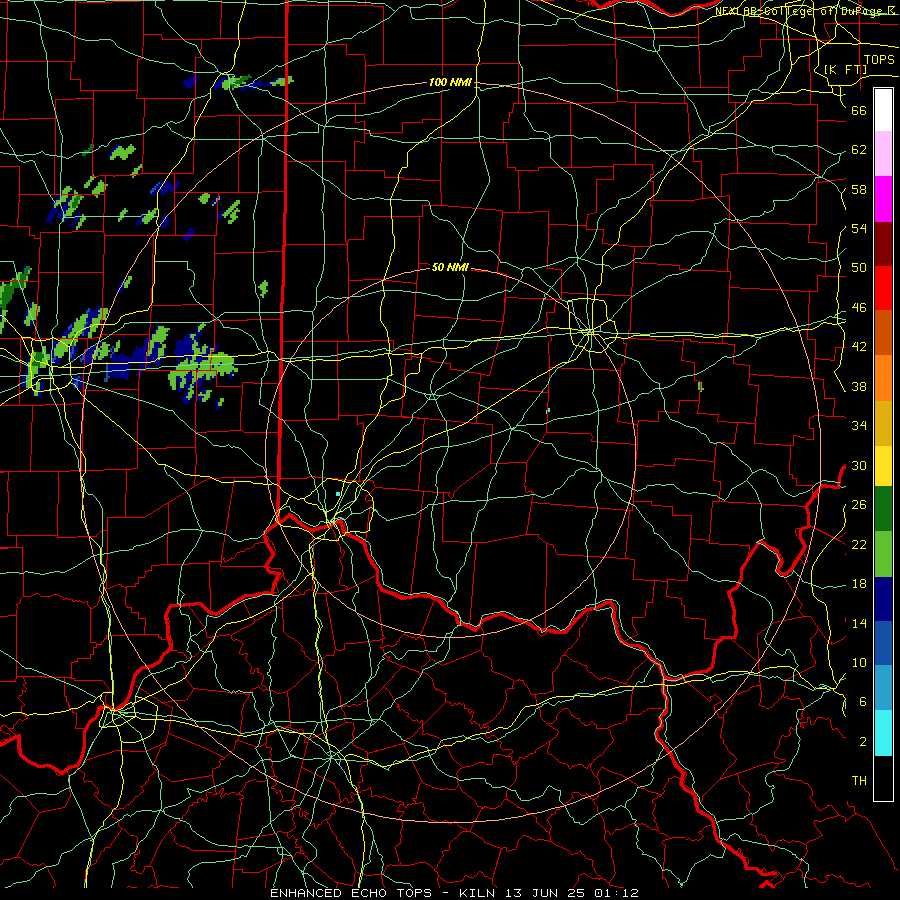This screenshot has width=900, height=900.
Task: Click the bright red swatch on the color scale
Action: pos(883,288)
